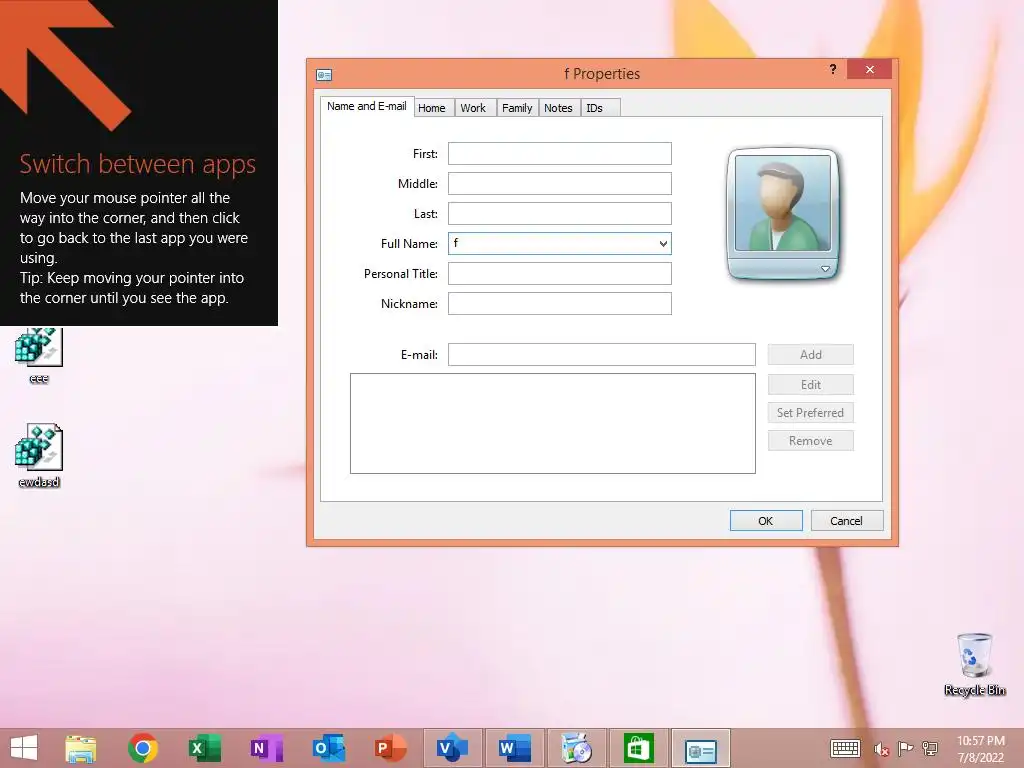Click the Add e-mail button

coord(810,355)
